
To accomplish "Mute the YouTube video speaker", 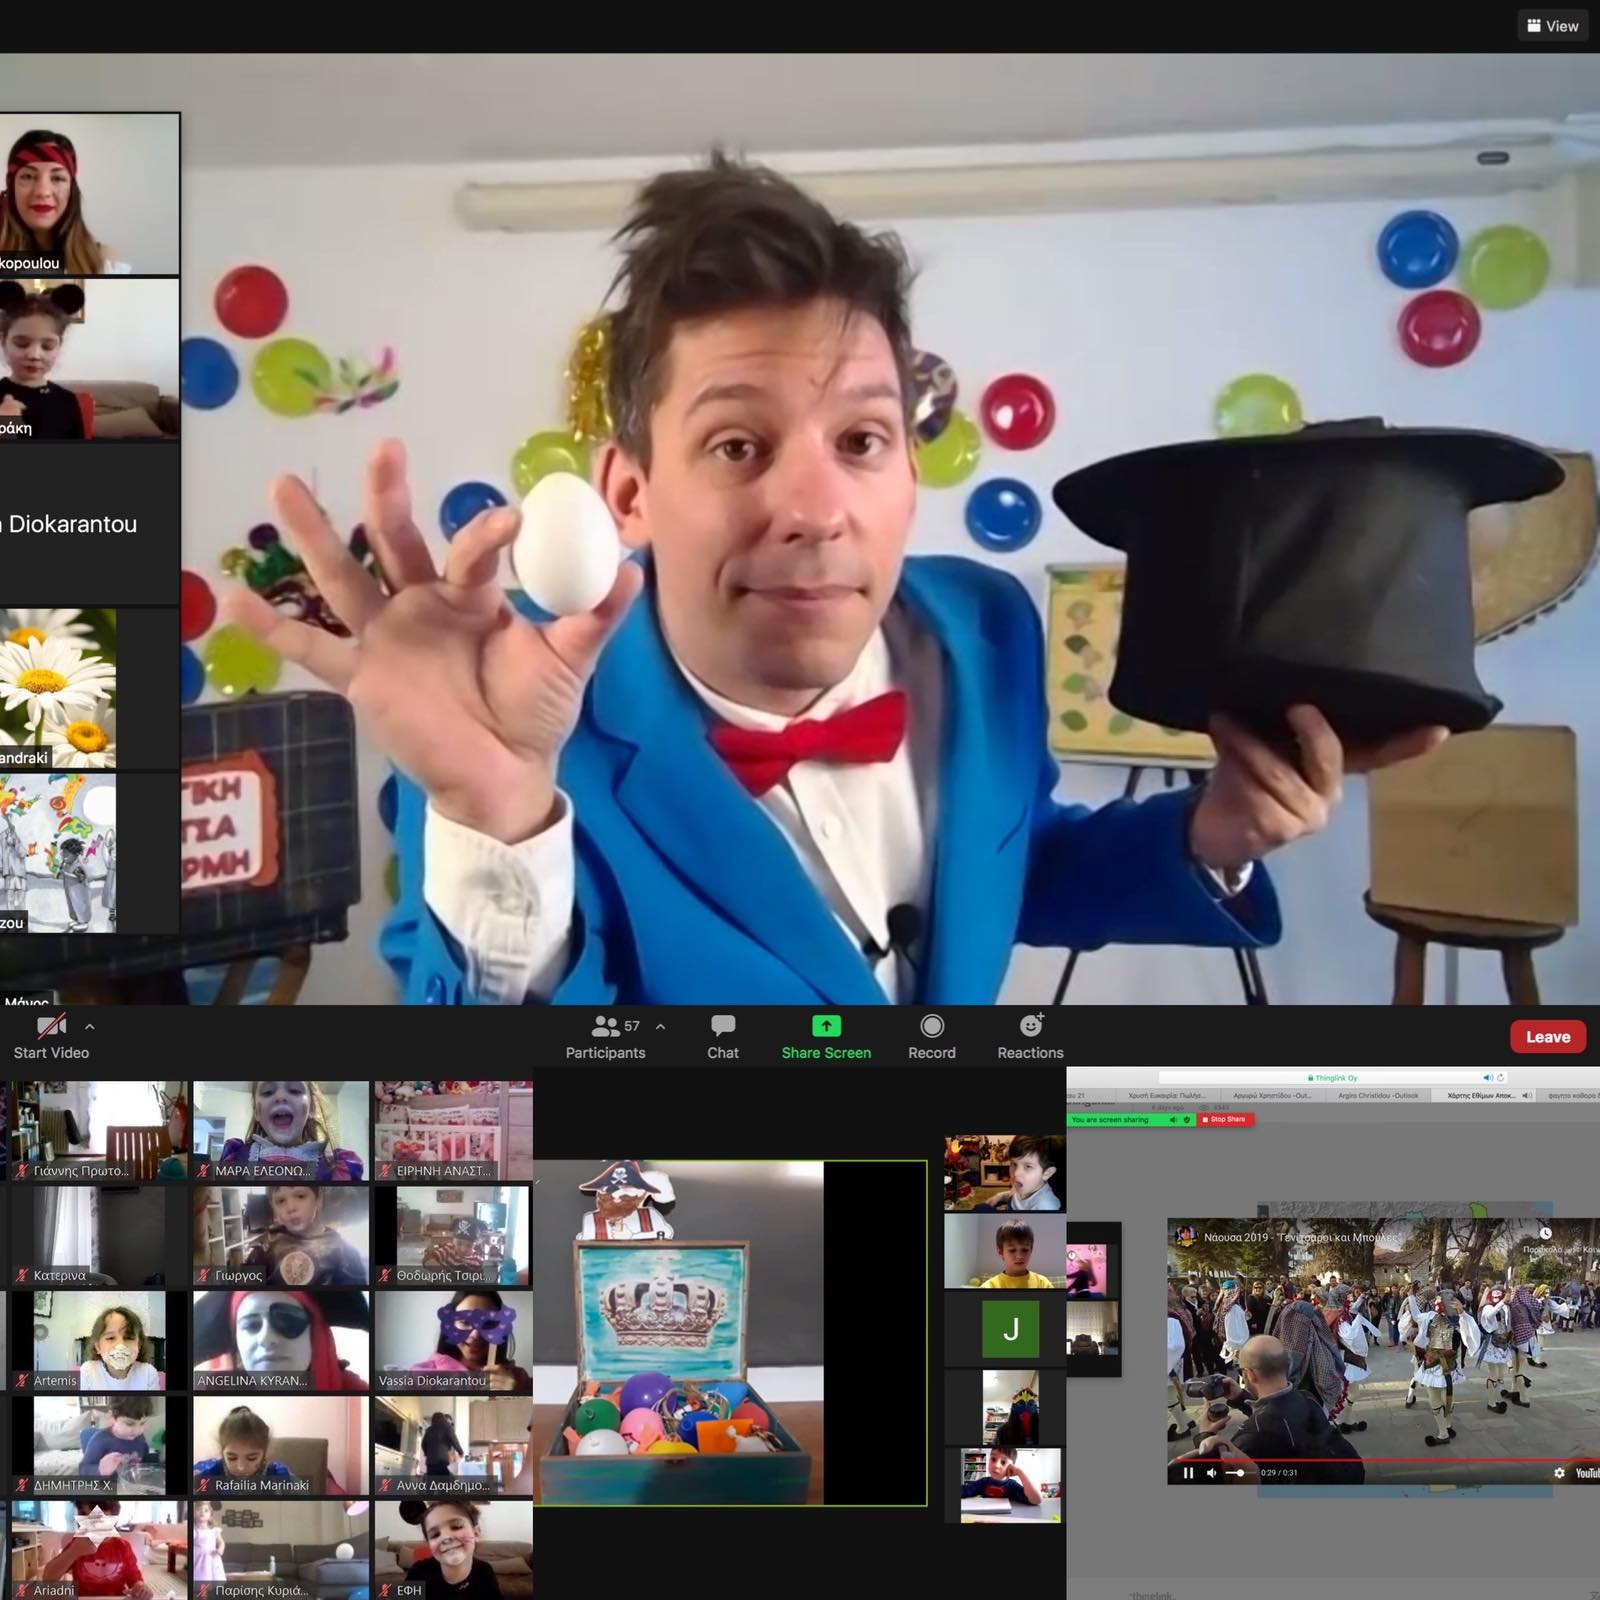I will coord(1211,1473).
